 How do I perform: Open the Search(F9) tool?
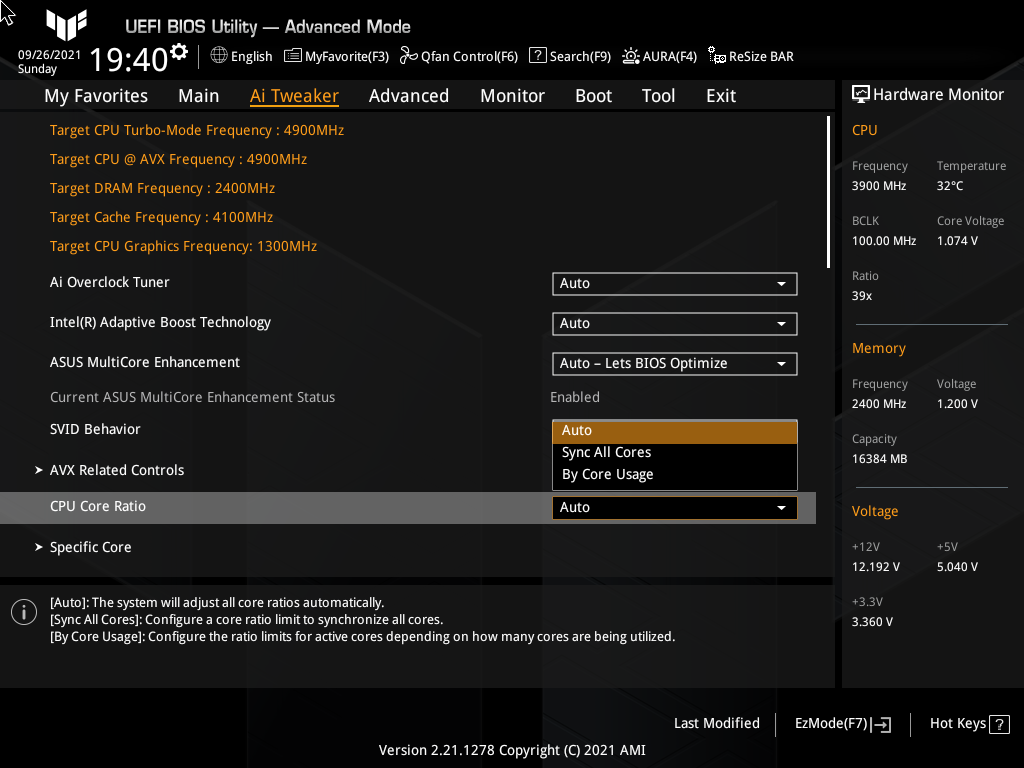click(569, 56)
